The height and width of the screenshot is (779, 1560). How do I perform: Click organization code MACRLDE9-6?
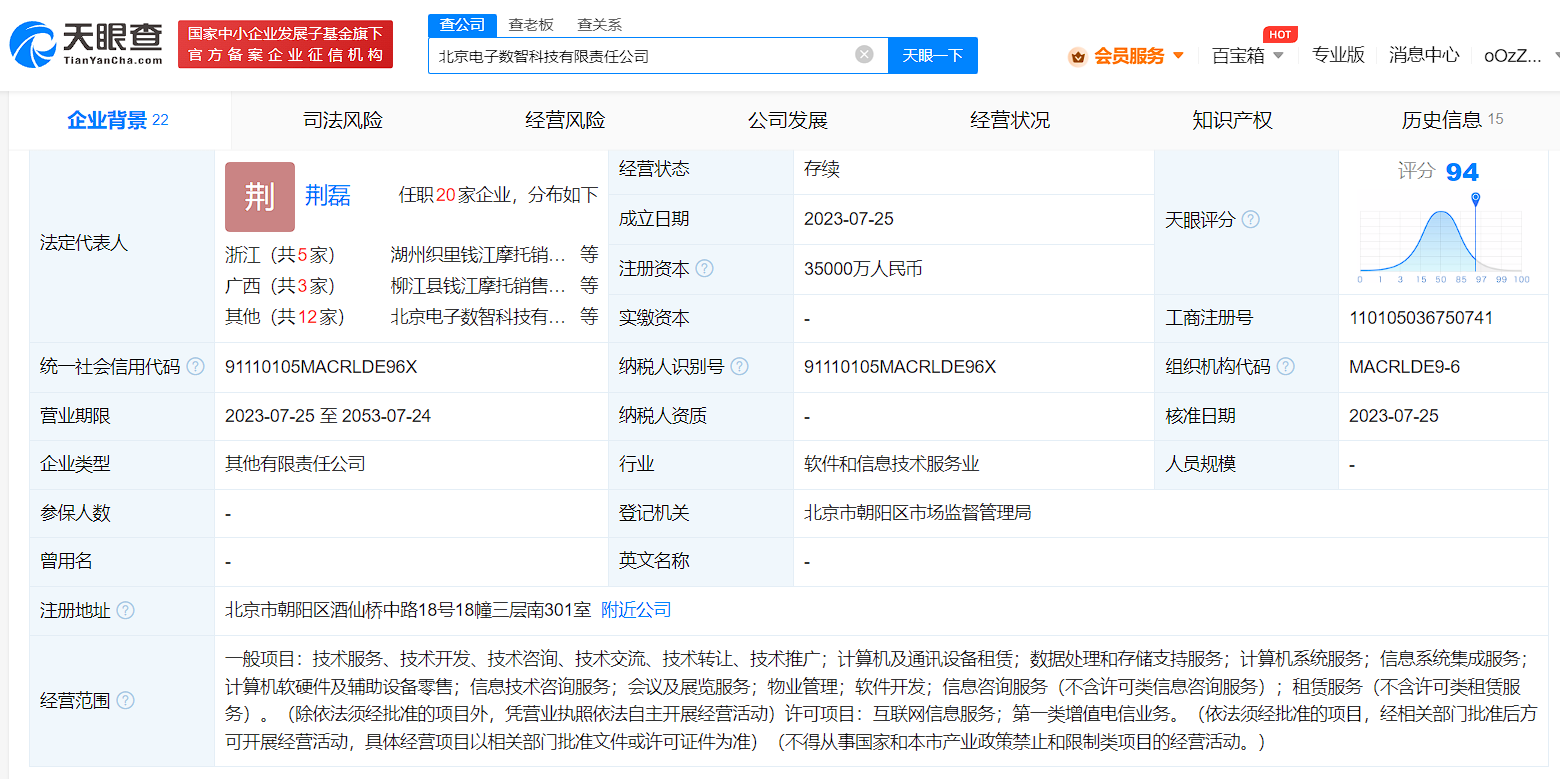(x=1404, y=367)
